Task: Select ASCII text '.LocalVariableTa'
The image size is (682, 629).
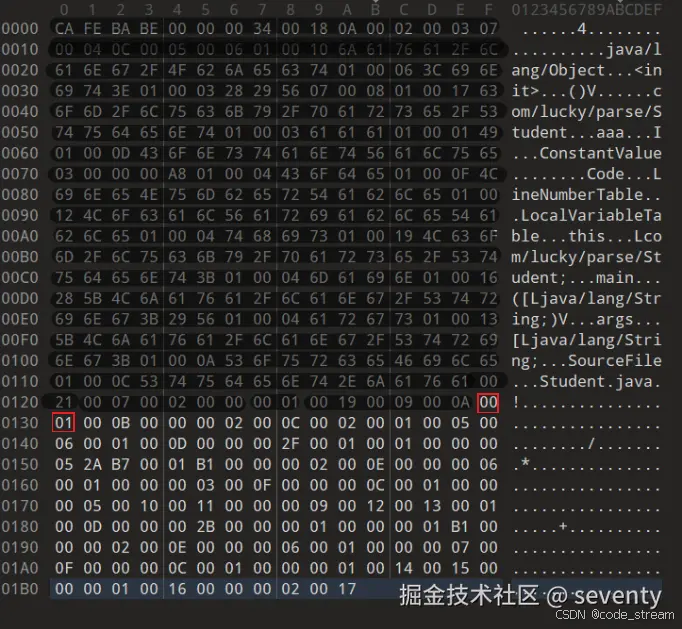Action: tap(586, 215)
